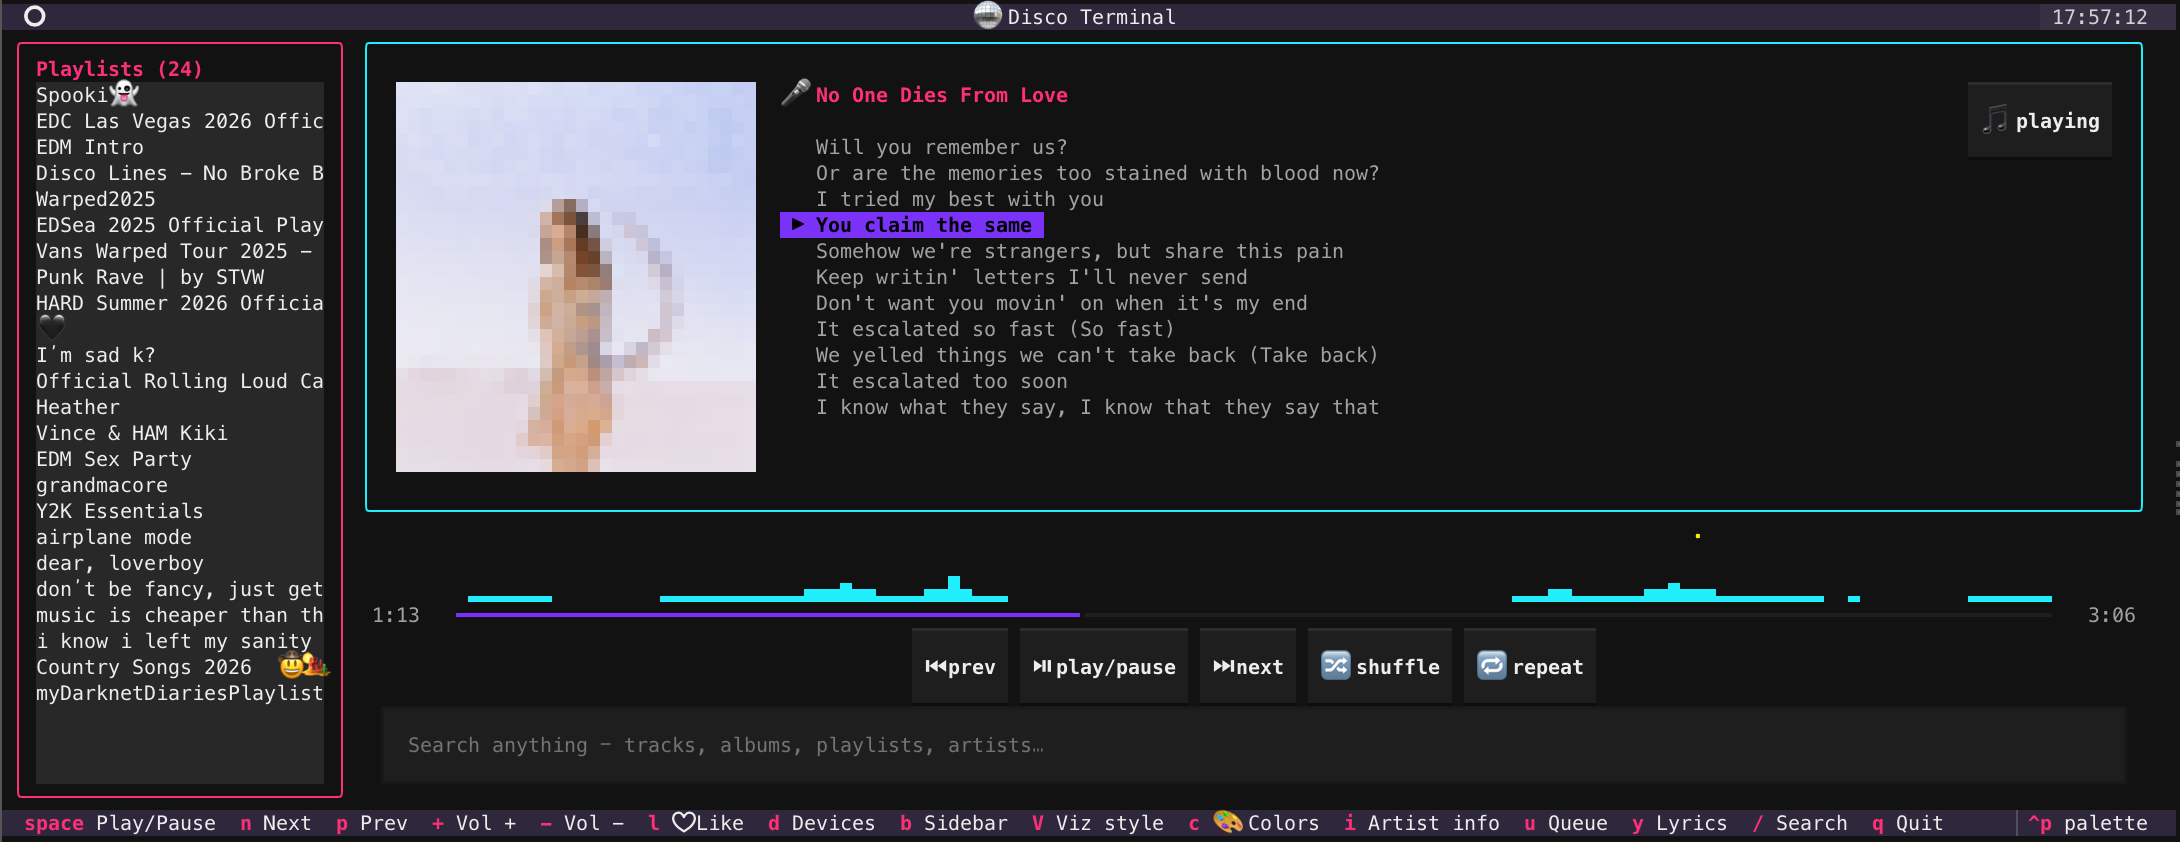The width and height of the screenshot is (2180, 842).
Task: Click Quit in footer
Action: (x=1908, y=823)
